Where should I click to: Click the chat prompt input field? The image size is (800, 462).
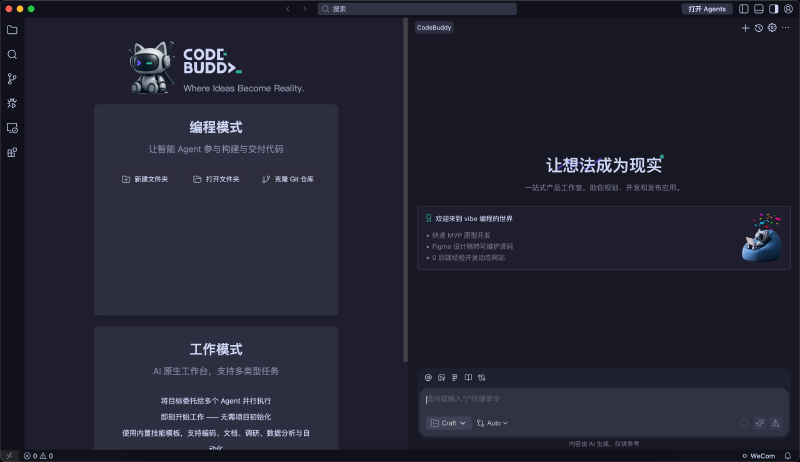(604, 399)
